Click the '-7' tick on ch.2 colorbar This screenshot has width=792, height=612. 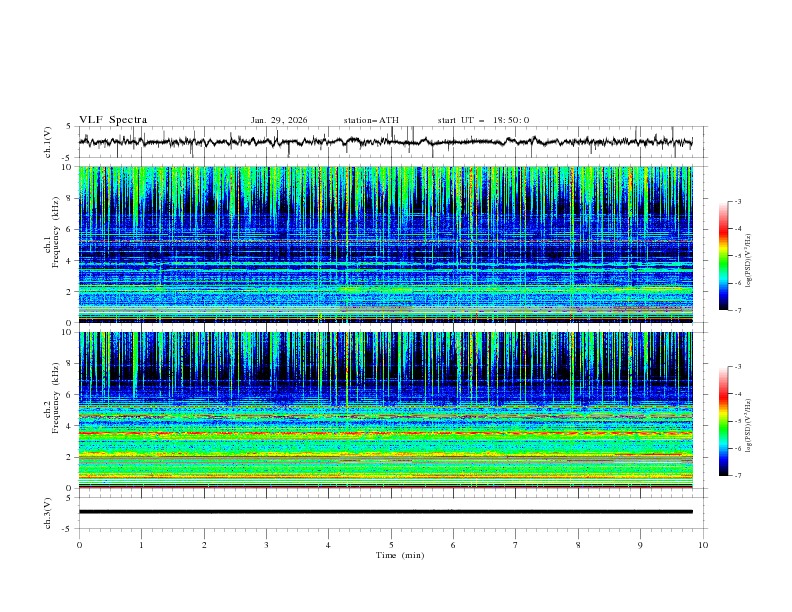click(737, 476)
